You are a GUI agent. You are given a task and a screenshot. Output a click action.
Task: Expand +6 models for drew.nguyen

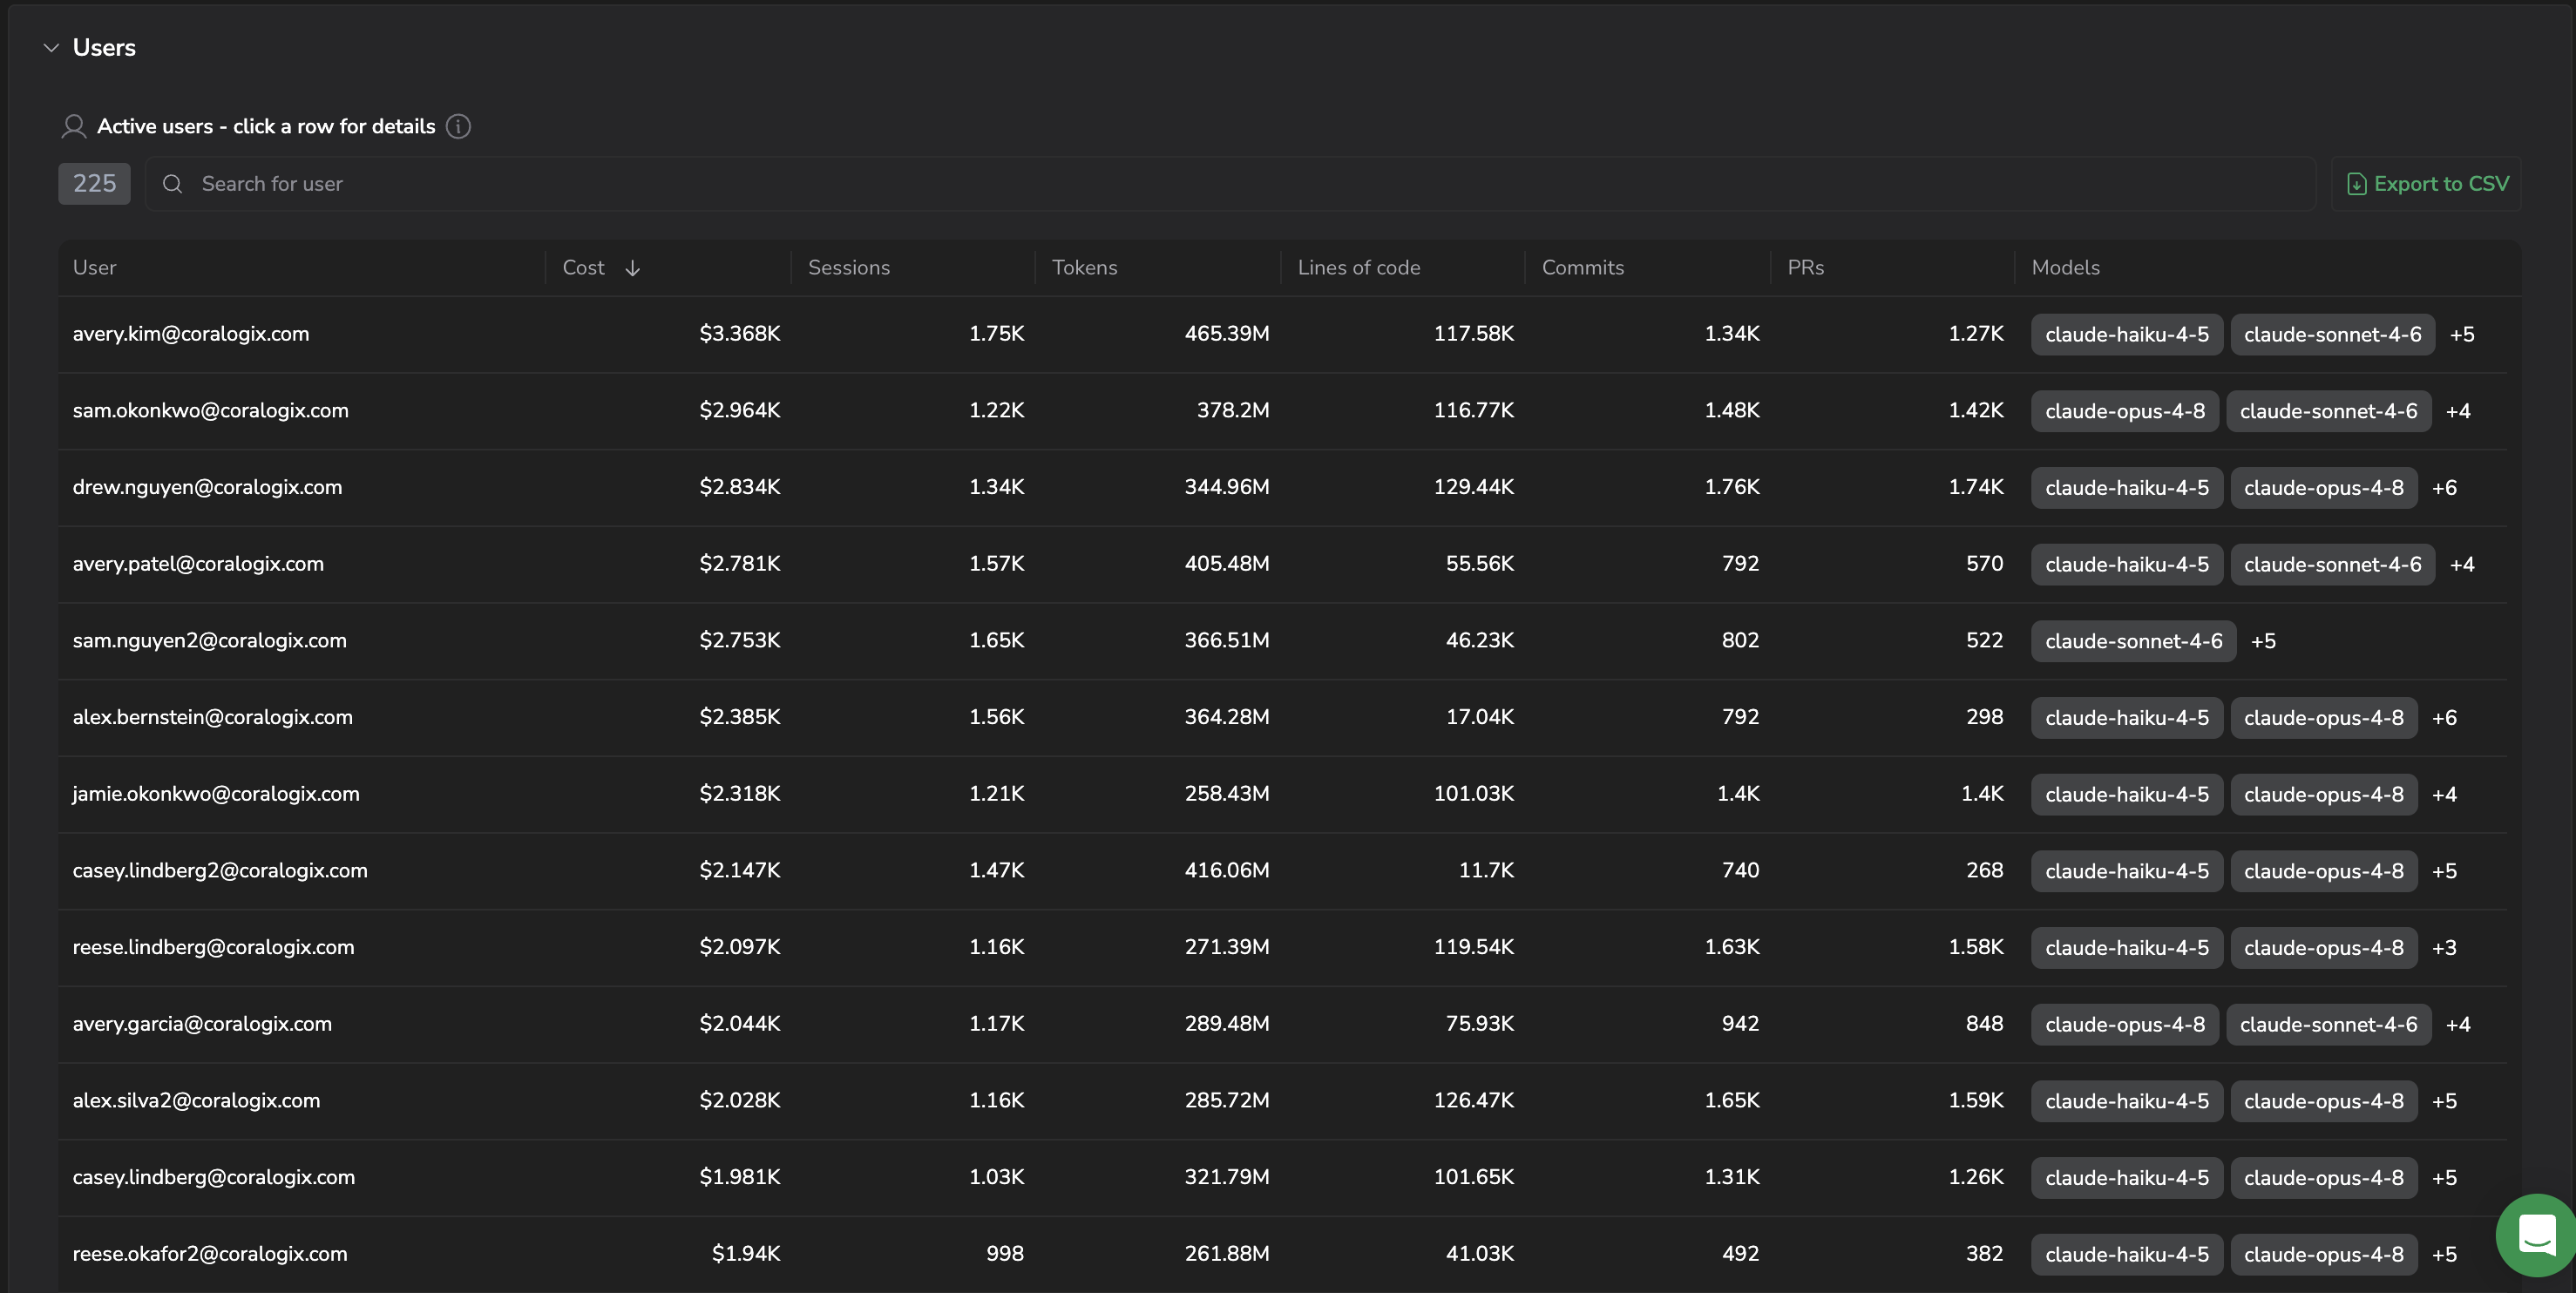click(2444, 488)
